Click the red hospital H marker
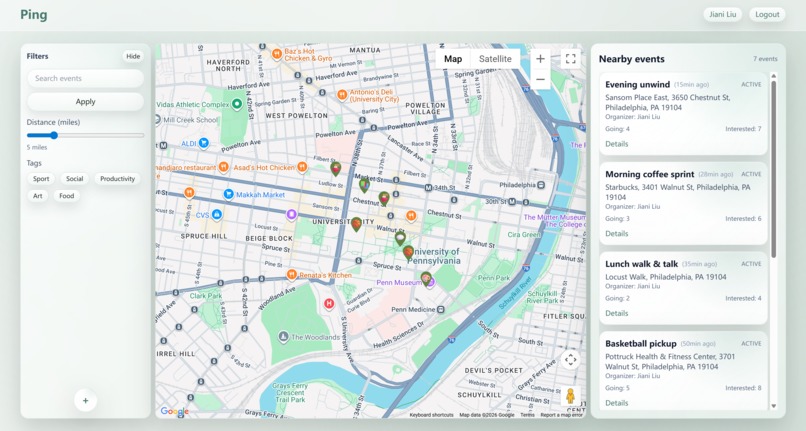Viewport: 806px width, 431px height. pos(329,304)
